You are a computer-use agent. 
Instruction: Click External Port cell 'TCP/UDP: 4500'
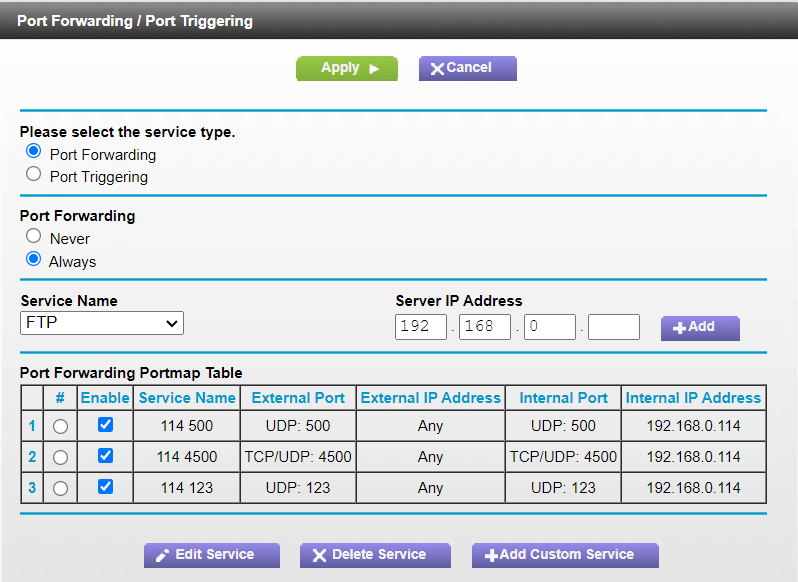(x=298, y=457)
